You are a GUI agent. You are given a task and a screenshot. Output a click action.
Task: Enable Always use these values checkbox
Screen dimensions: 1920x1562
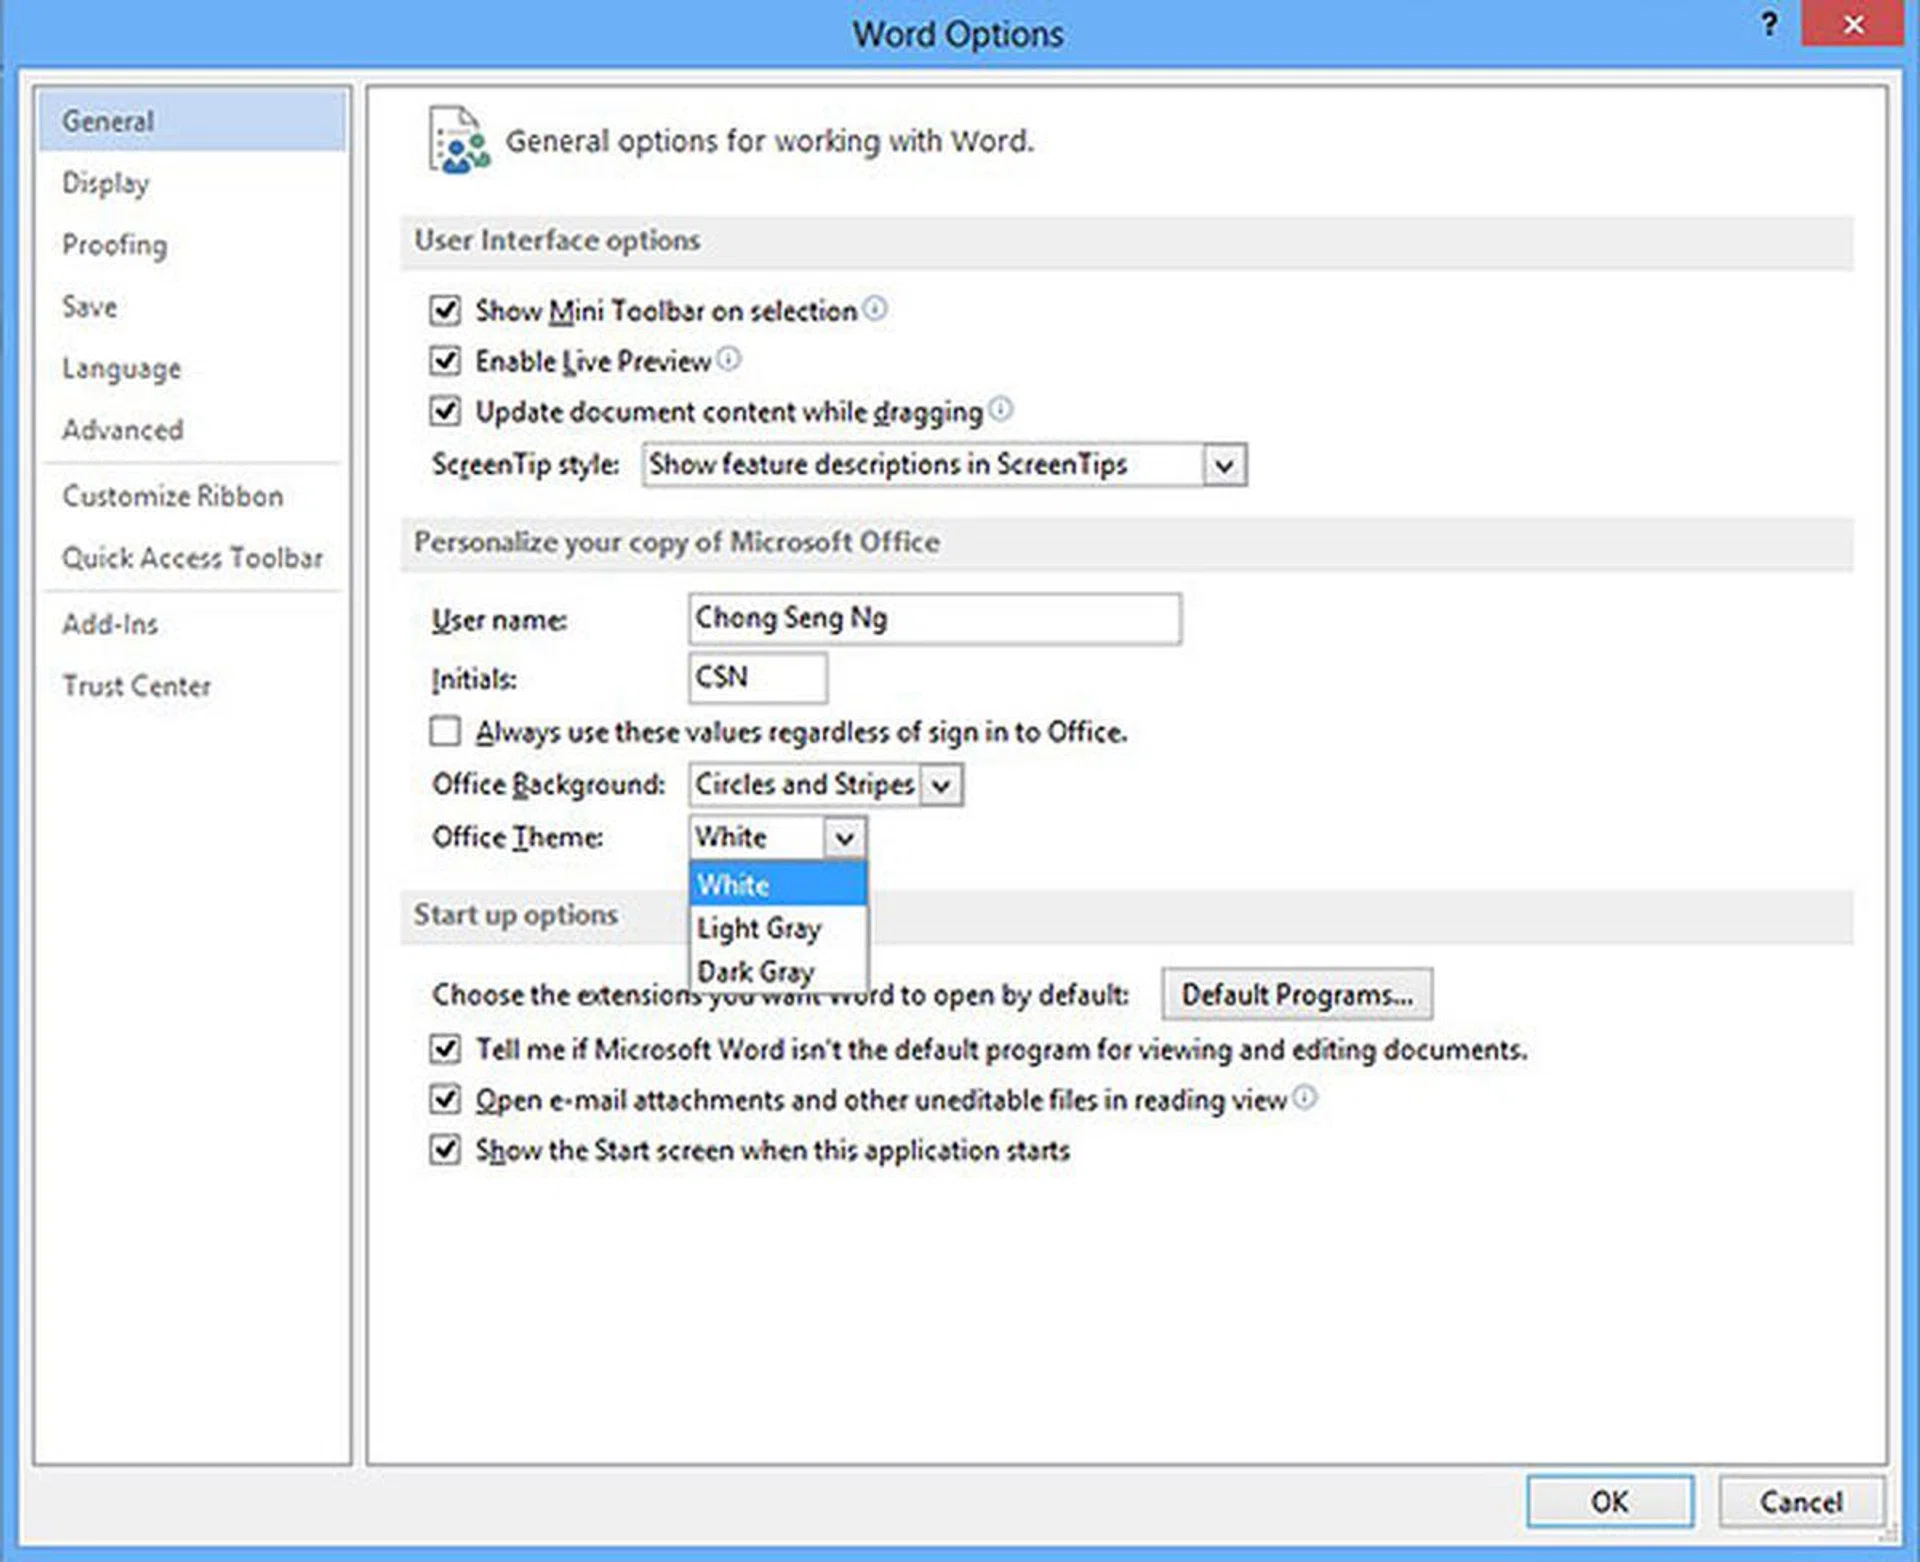pos(445,732)
